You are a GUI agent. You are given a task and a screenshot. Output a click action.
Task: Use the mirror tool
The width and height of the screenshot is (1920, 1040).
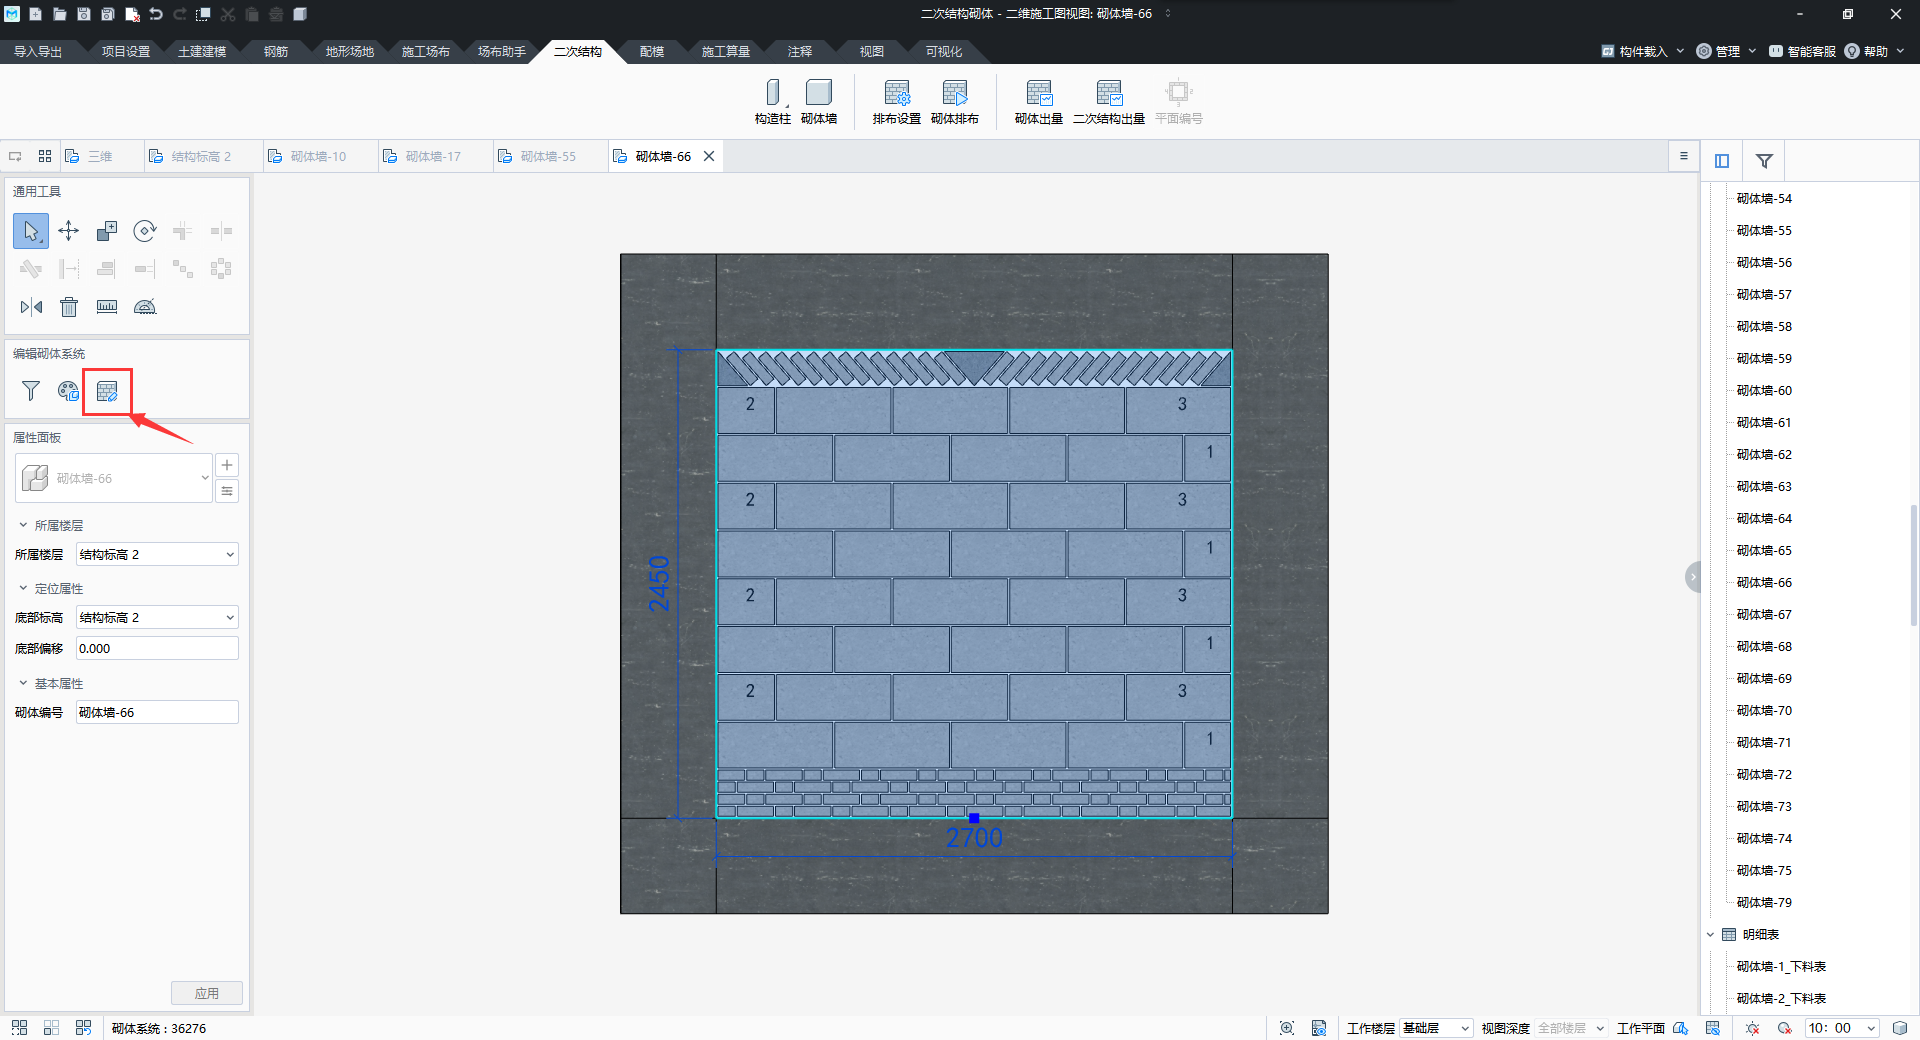pos(31,307)
